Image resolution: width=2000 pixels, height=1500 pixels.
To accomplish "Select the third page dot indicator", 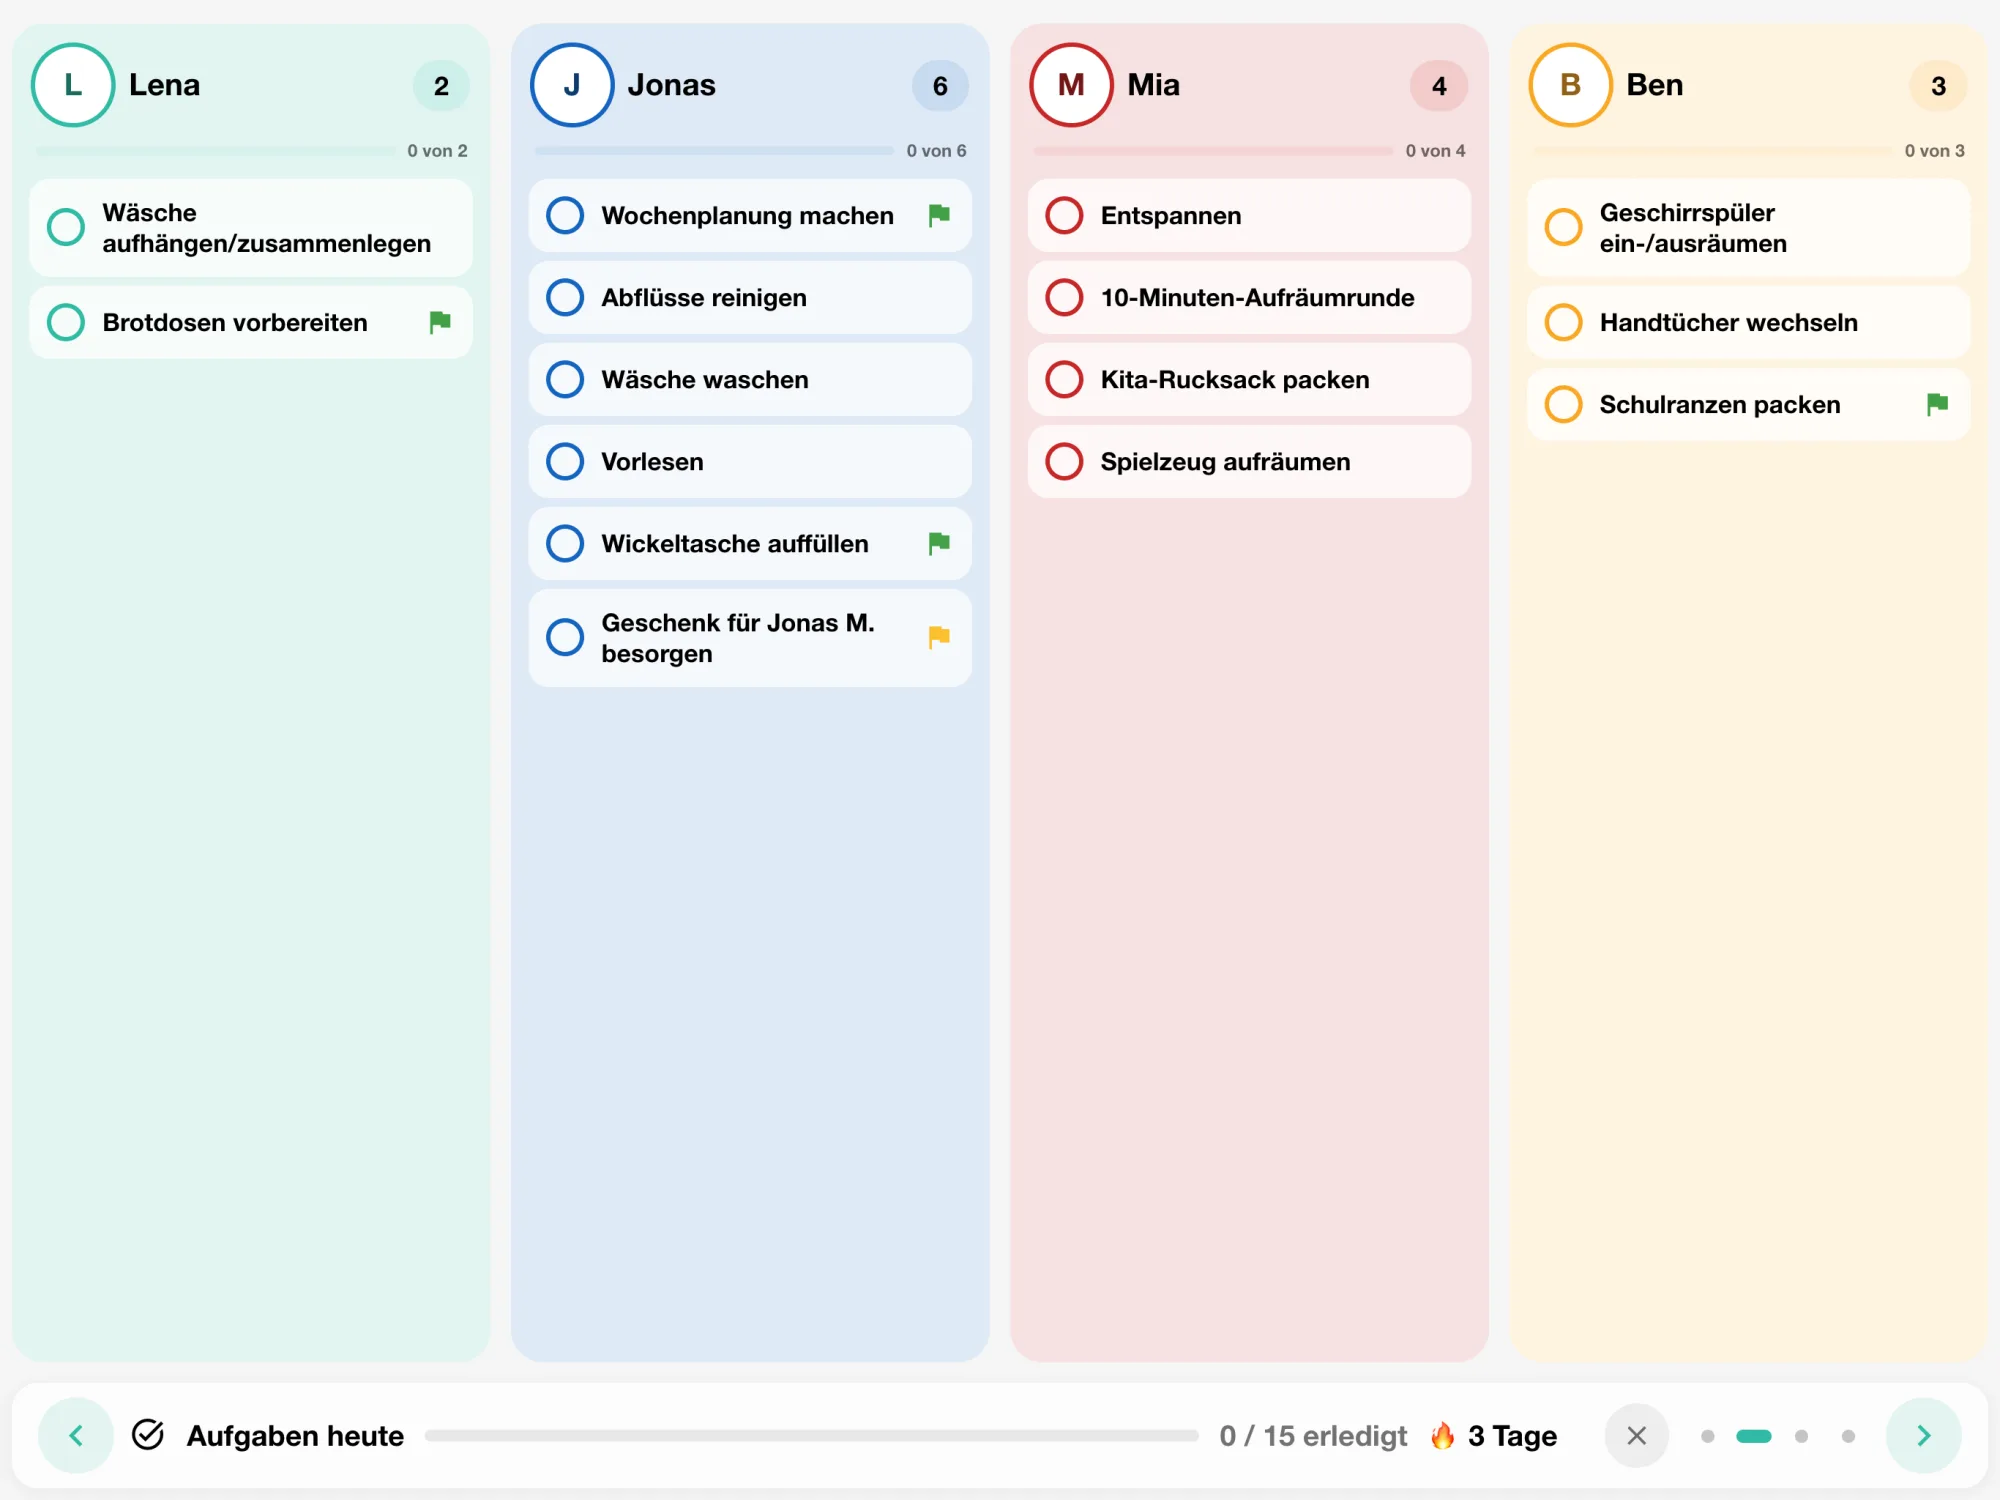I will pos(1801,1436).
